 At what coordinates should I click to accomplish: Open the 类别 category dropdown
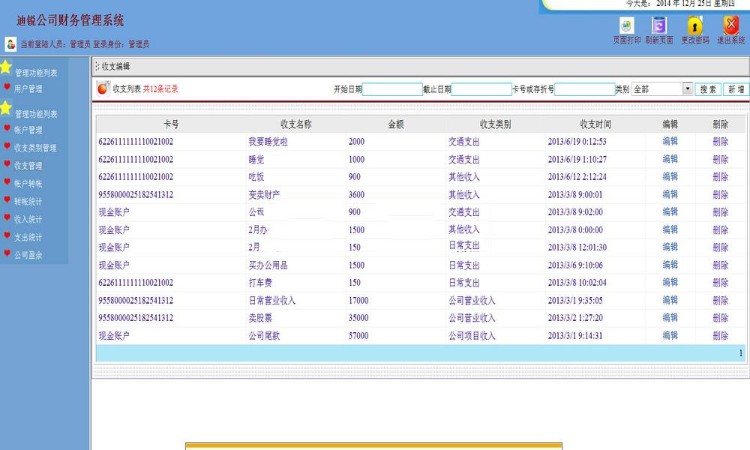click(687, 89)
